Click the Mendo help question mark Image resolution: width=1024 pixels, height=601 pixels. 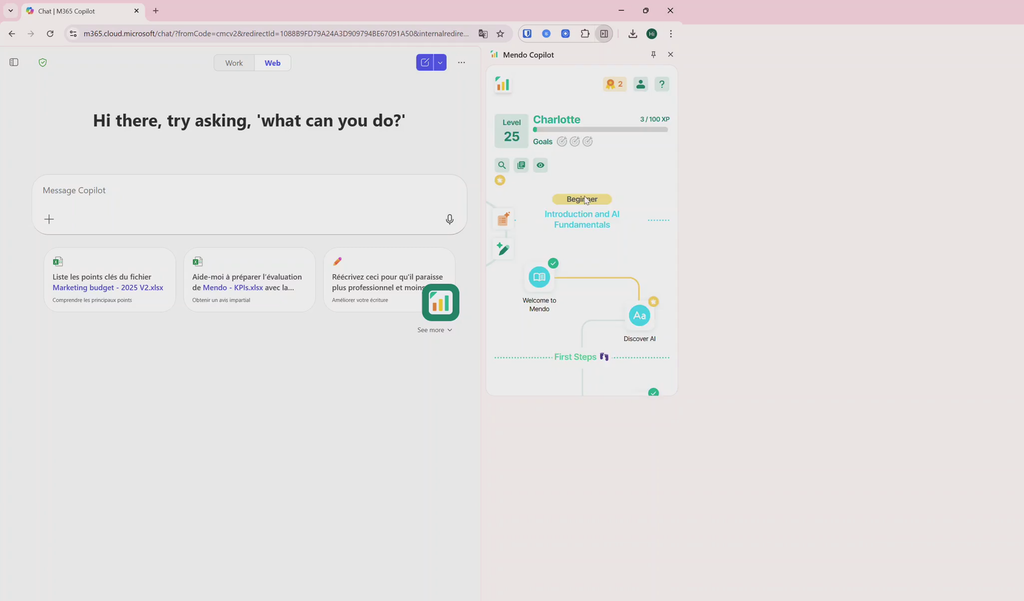click(x=661, y=84)
